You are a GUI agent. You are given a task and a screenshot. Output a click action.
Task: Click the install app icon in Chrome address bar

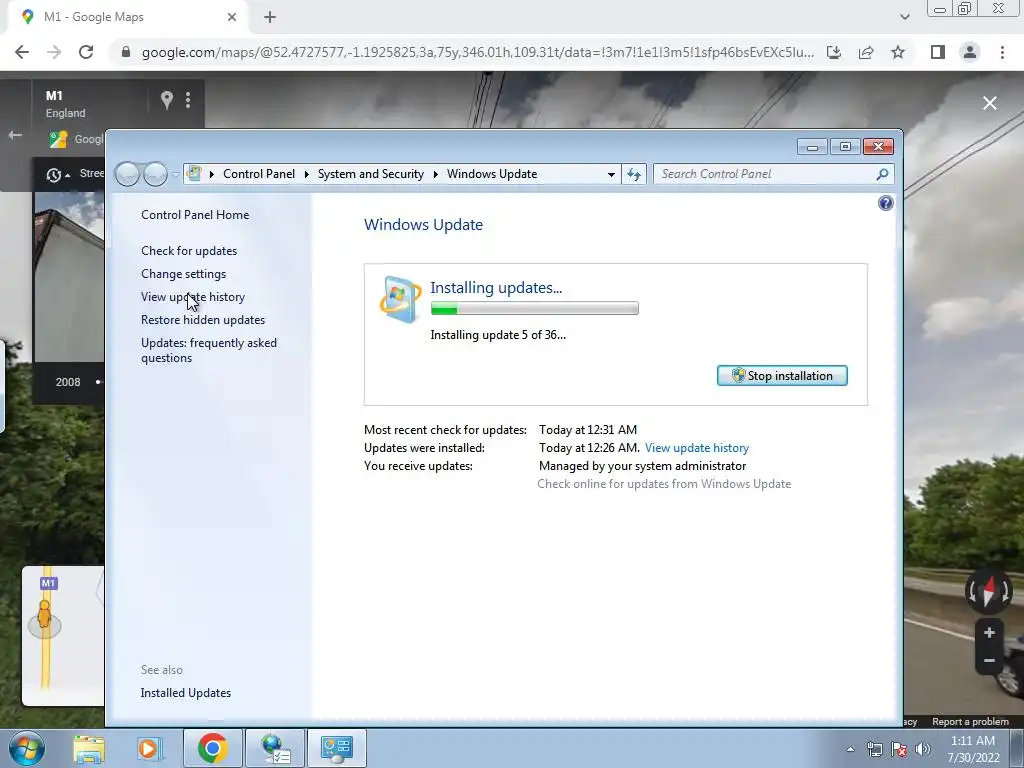834,52
